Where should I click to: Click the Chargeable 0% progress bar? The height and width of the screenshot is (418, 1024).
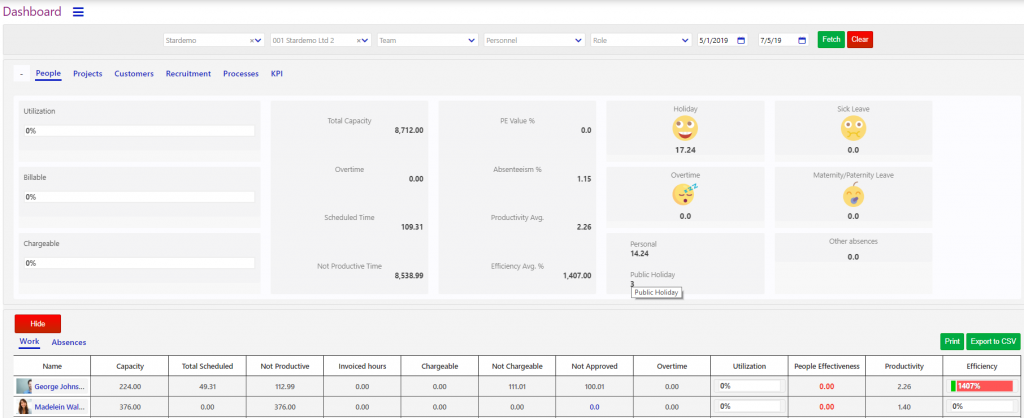(139, 263)
